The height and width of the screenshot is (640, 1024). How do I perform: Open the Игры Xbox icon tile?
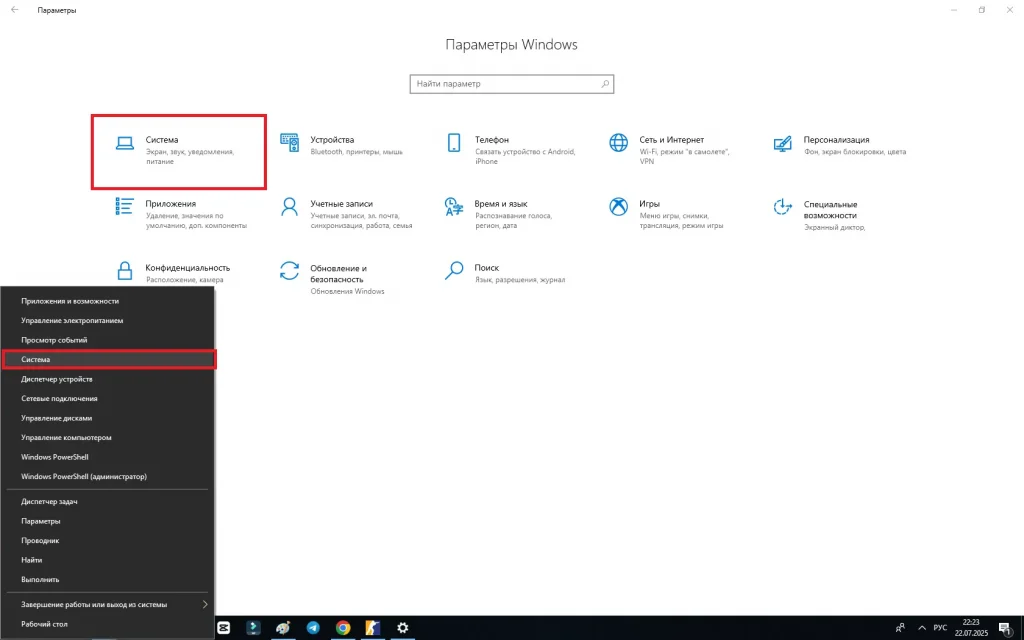click(x=618, y=206)
